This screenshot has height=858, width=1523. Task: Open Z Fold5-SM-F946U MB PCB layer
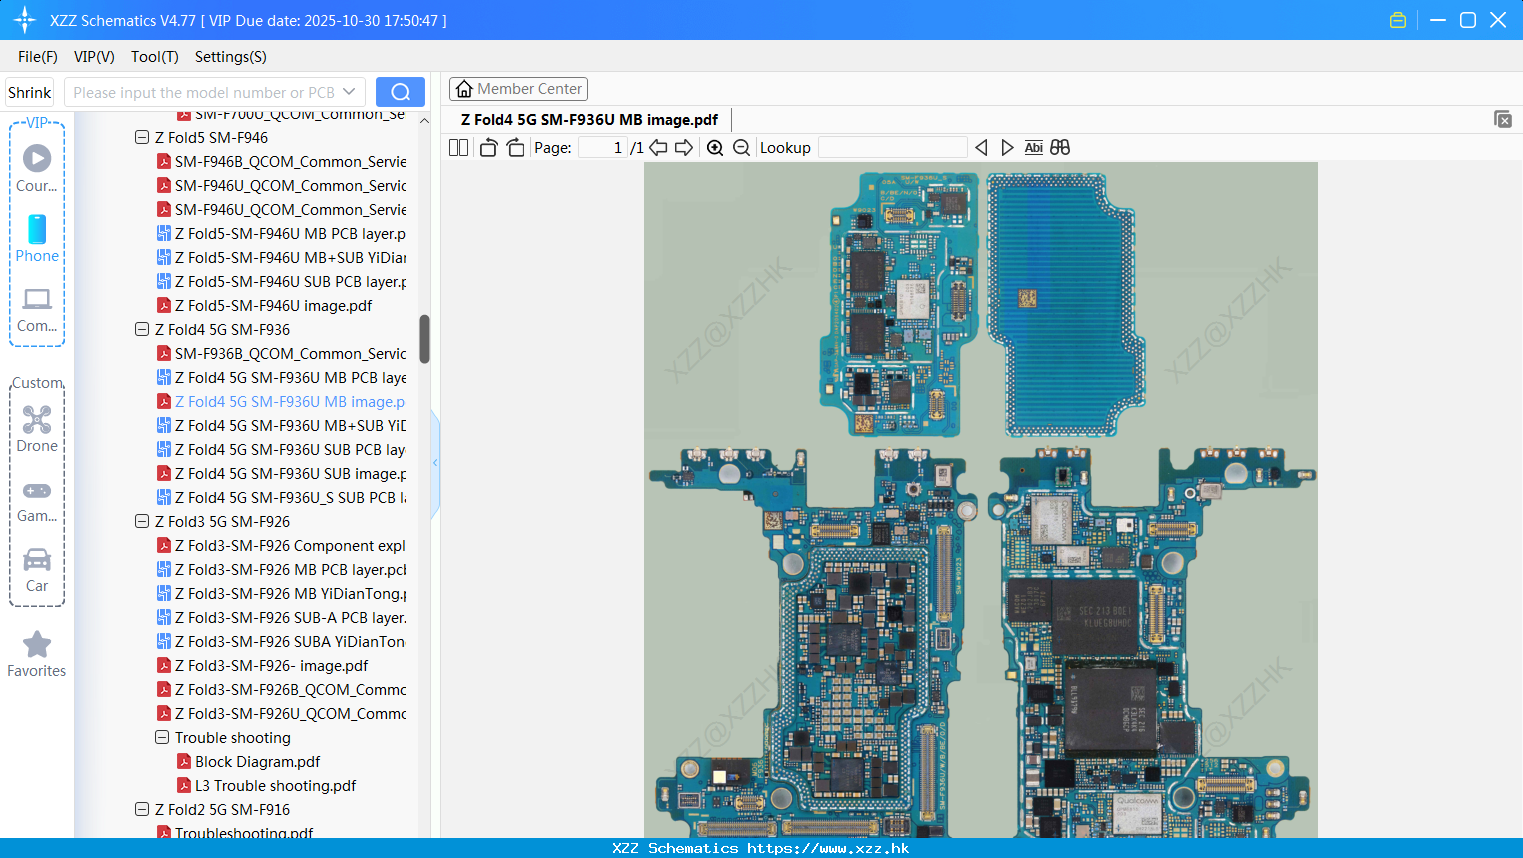pos(281,233)
